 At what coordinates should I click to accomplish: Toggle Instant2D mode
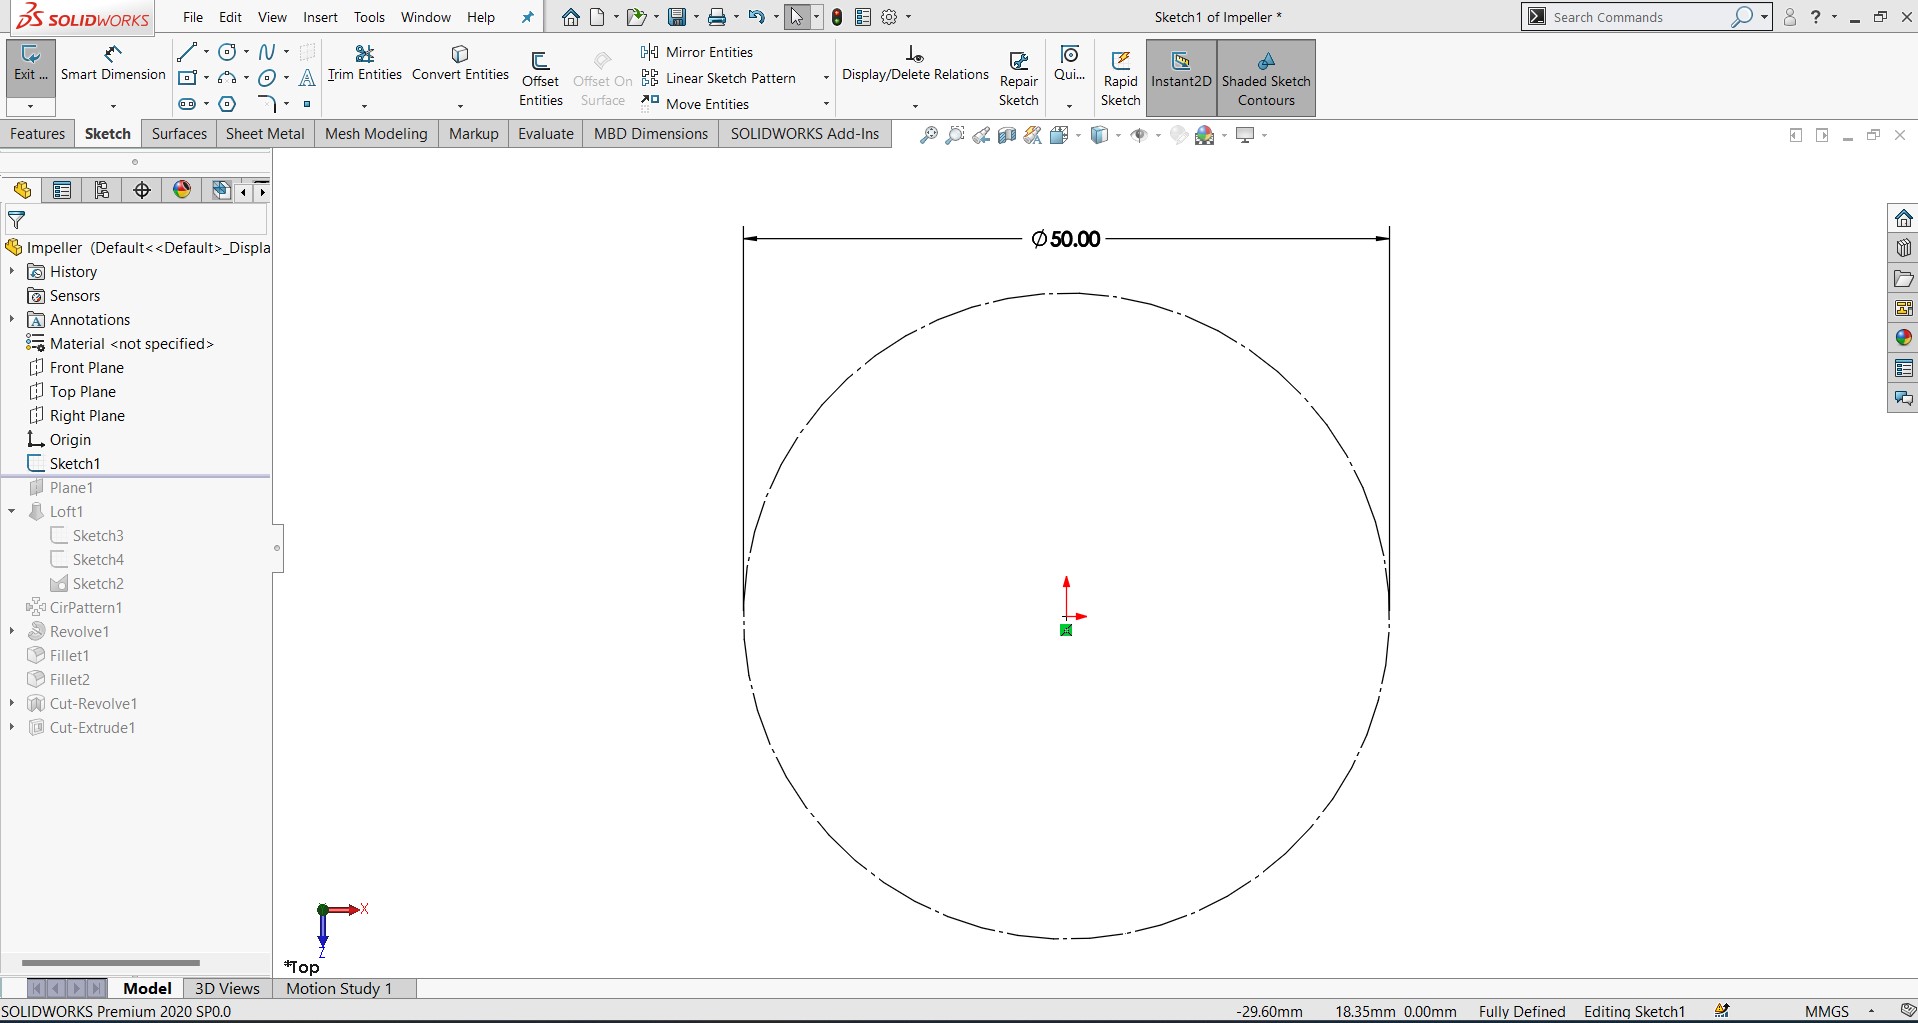(x=1181, y=78)
